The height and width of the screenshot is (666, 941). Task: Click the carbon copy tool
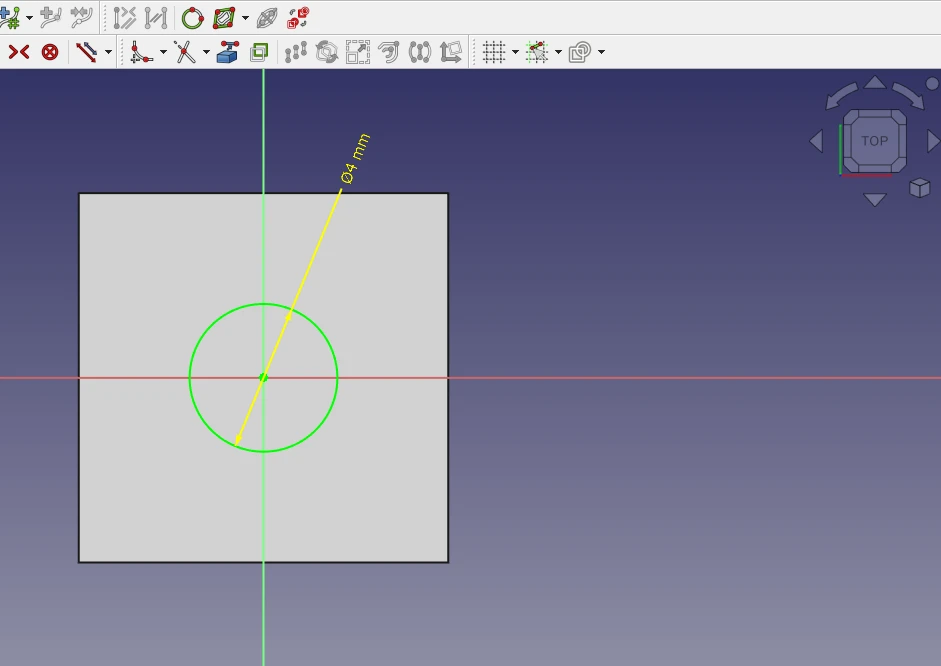[259, 52]
